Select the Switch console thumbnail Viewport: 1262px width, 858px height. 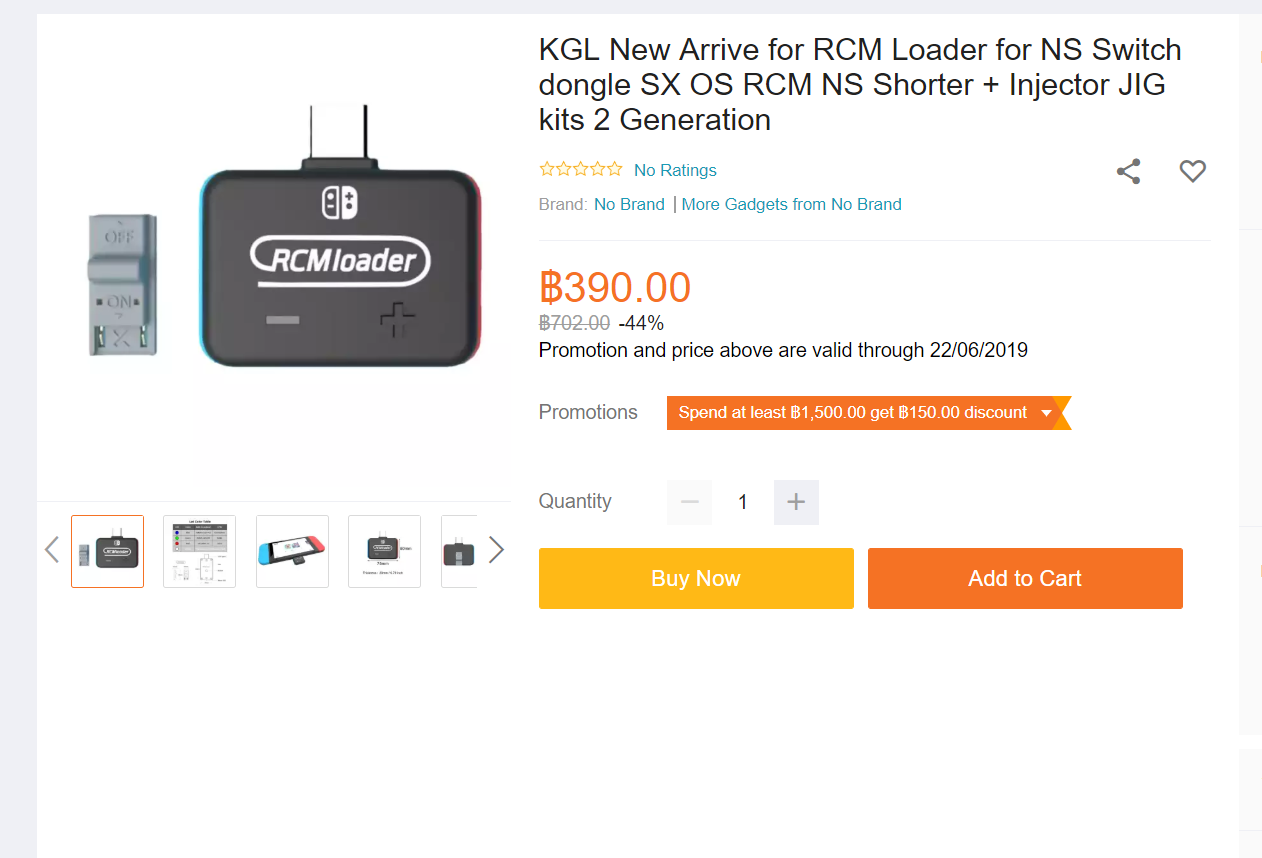(292, 551)
